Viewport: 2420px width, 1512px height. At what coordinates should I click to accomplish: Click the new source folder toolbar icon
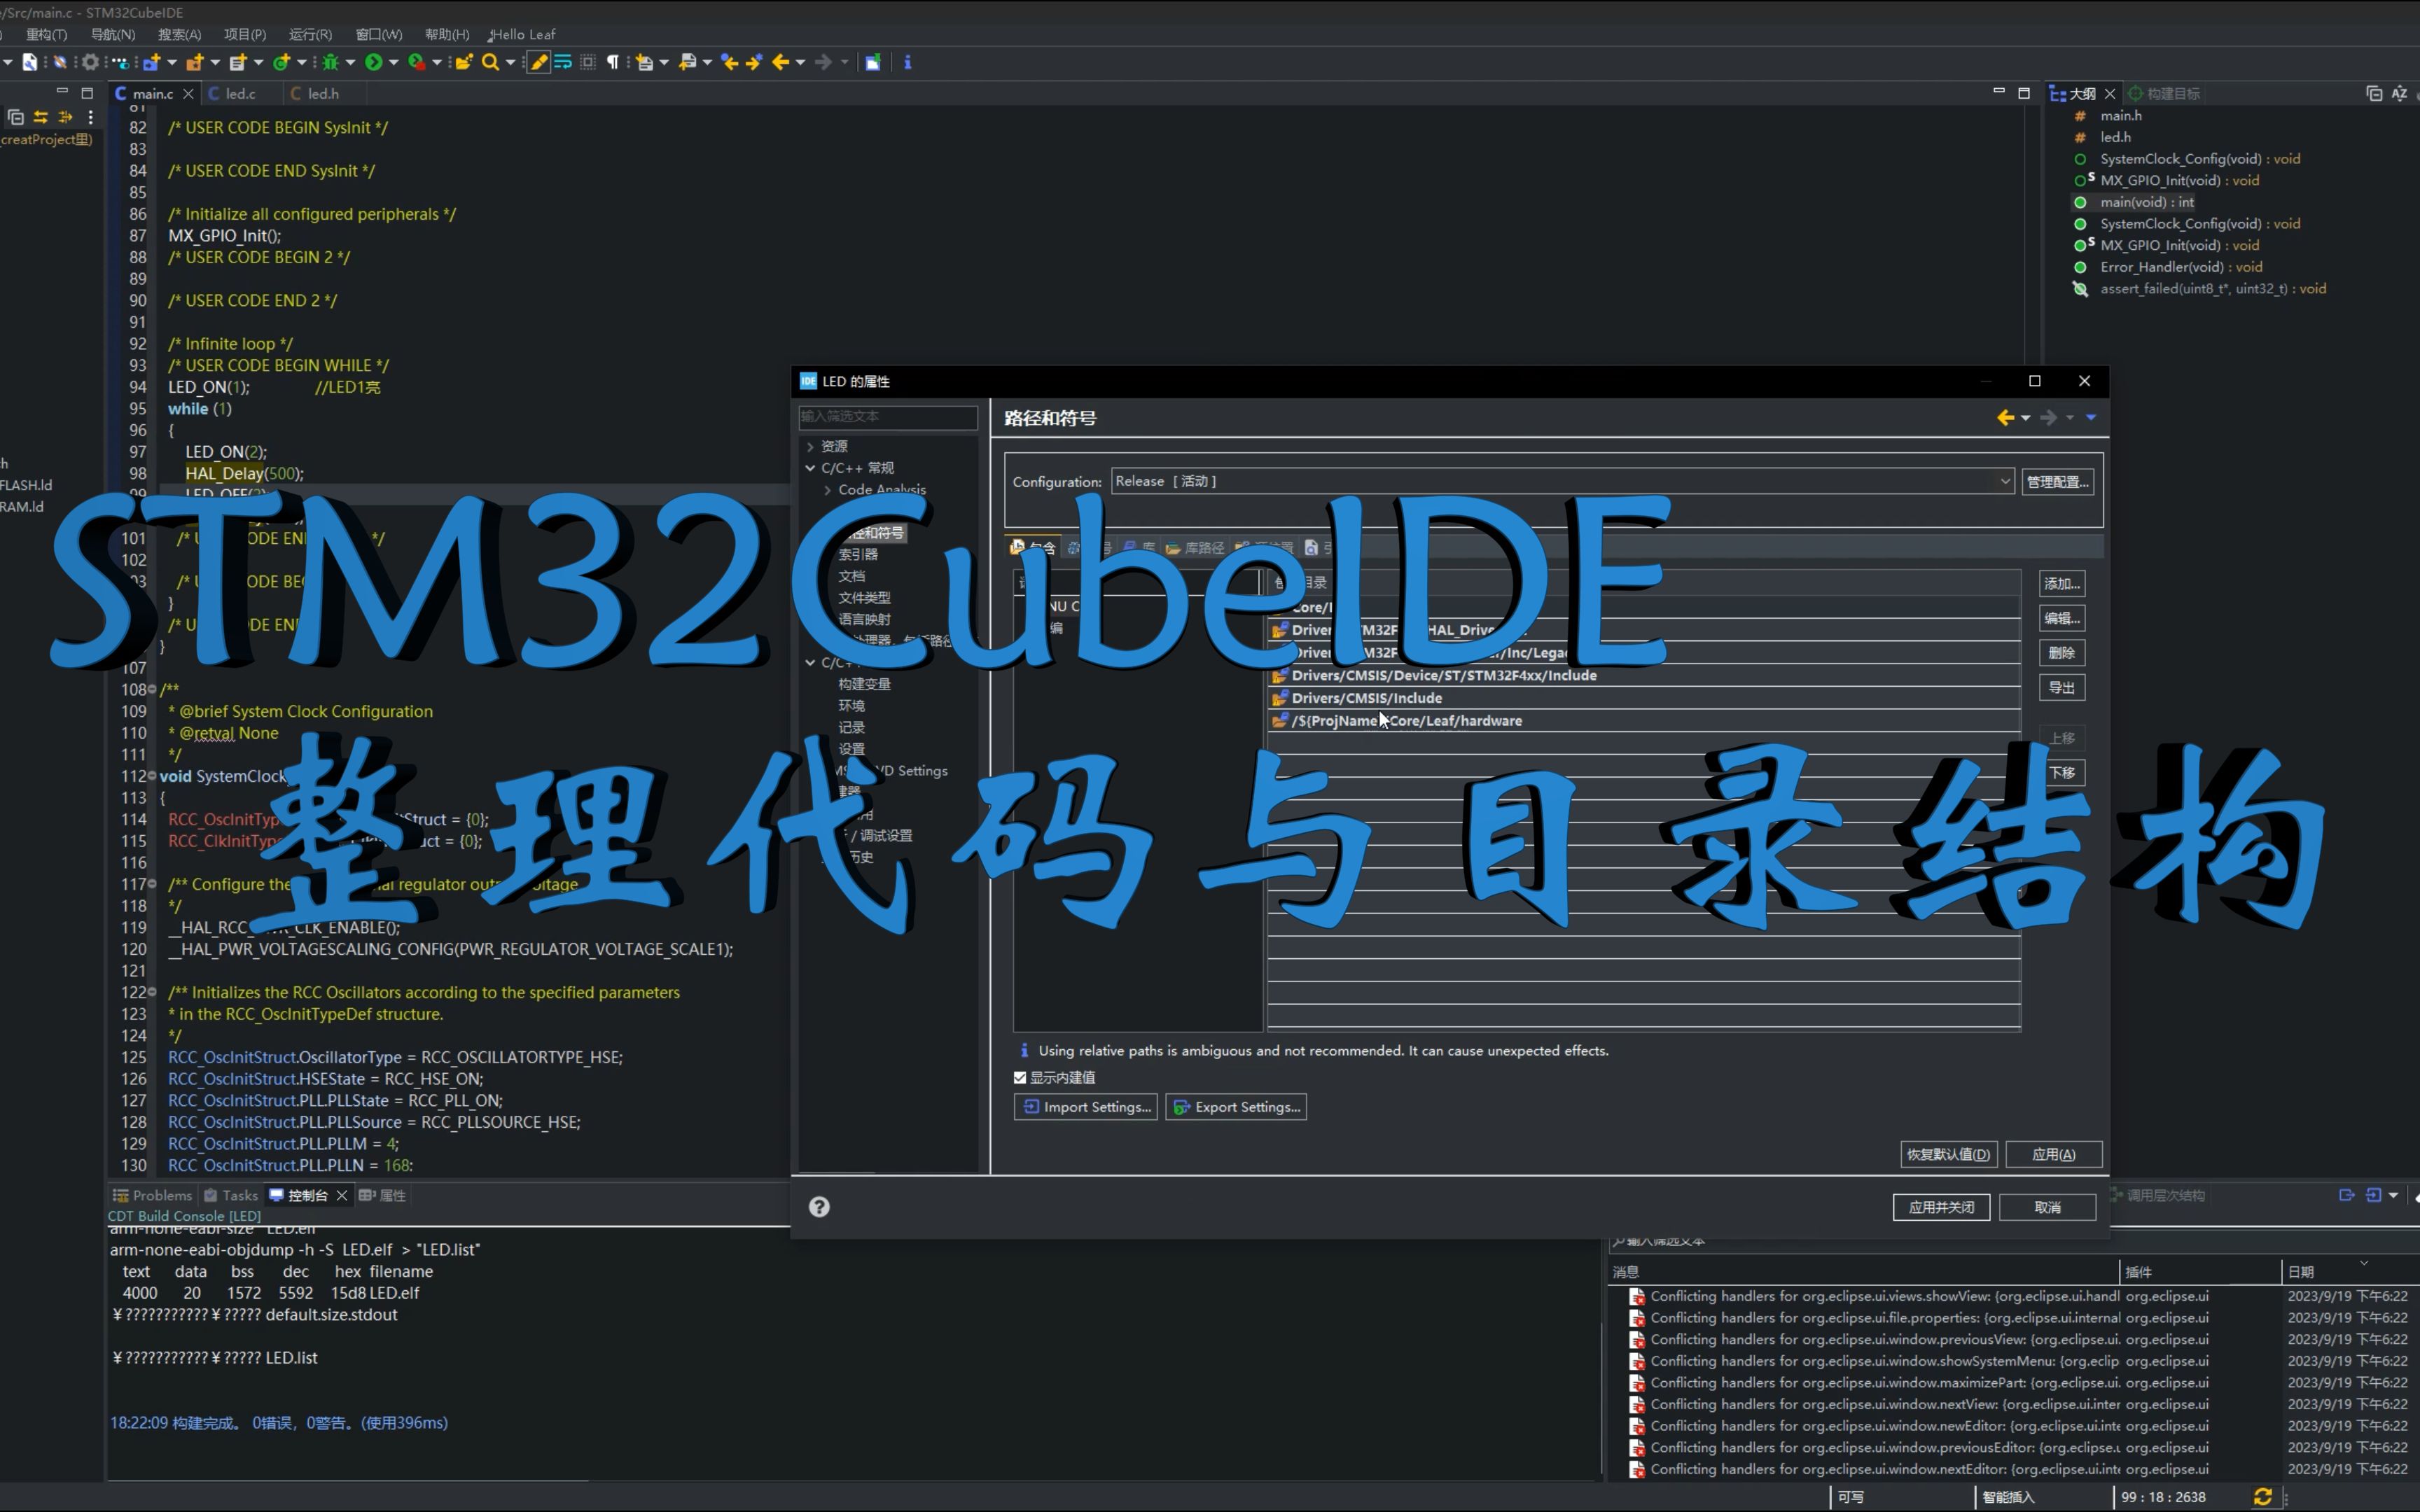[194, 62]
